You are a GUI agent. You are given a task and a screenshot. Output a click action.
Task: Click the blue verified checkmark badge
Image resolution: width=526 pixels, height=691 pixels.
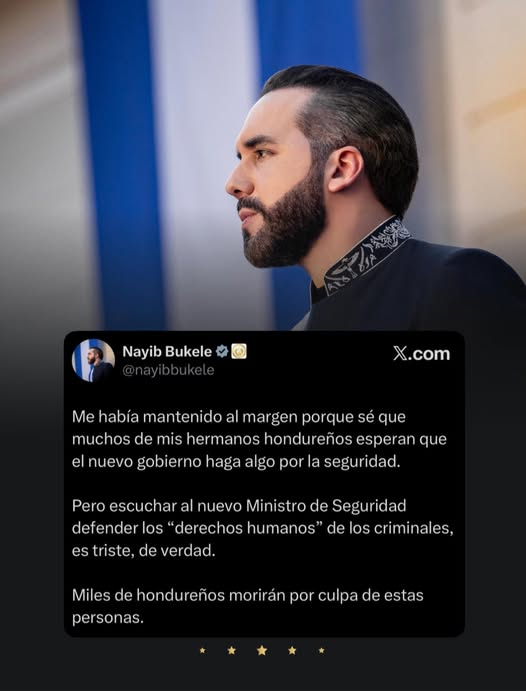[222, 351]
